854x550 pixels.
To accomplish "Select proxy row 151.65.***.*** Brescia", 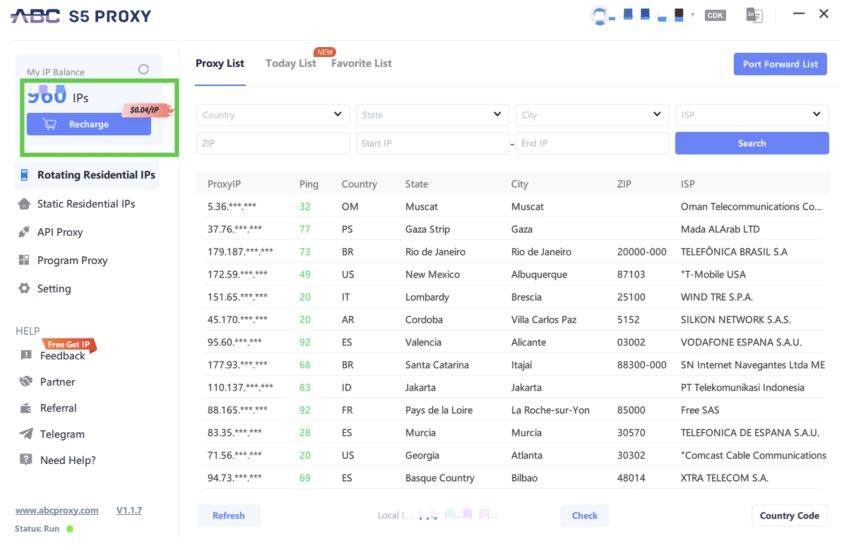I will 513,297.
